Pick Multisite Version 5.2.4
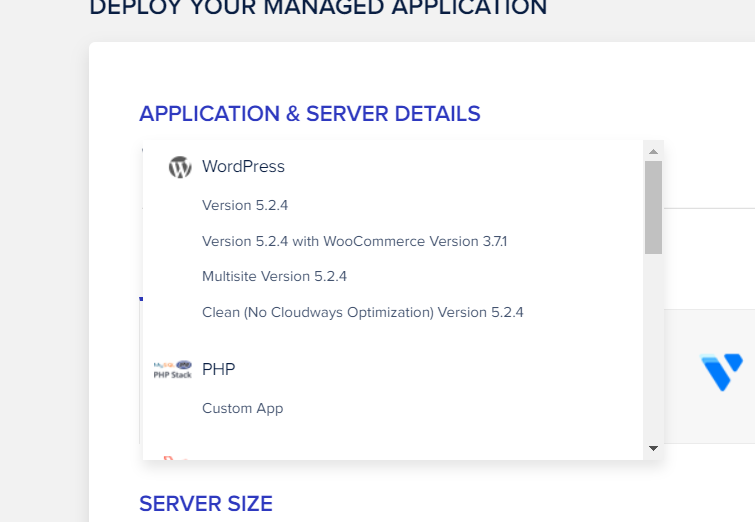 (x=274, y=276)
